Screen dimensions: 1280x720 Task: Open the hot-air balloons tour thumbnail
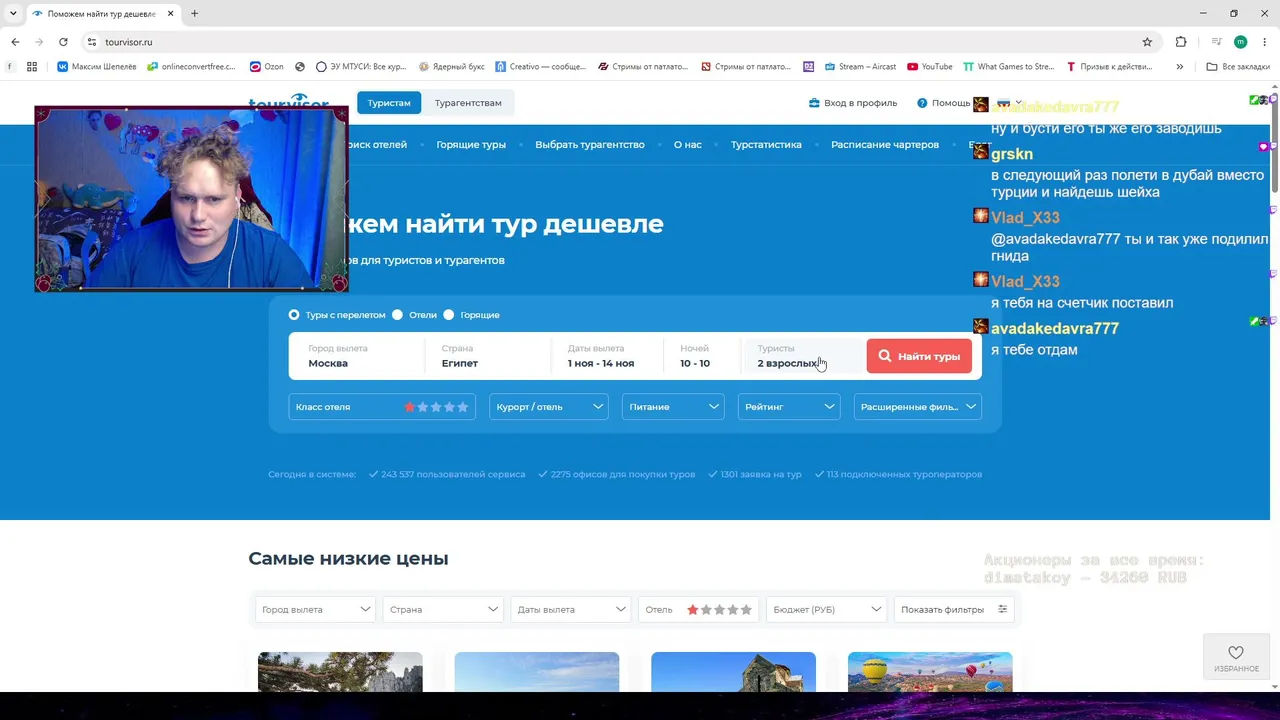pos(930,672)
